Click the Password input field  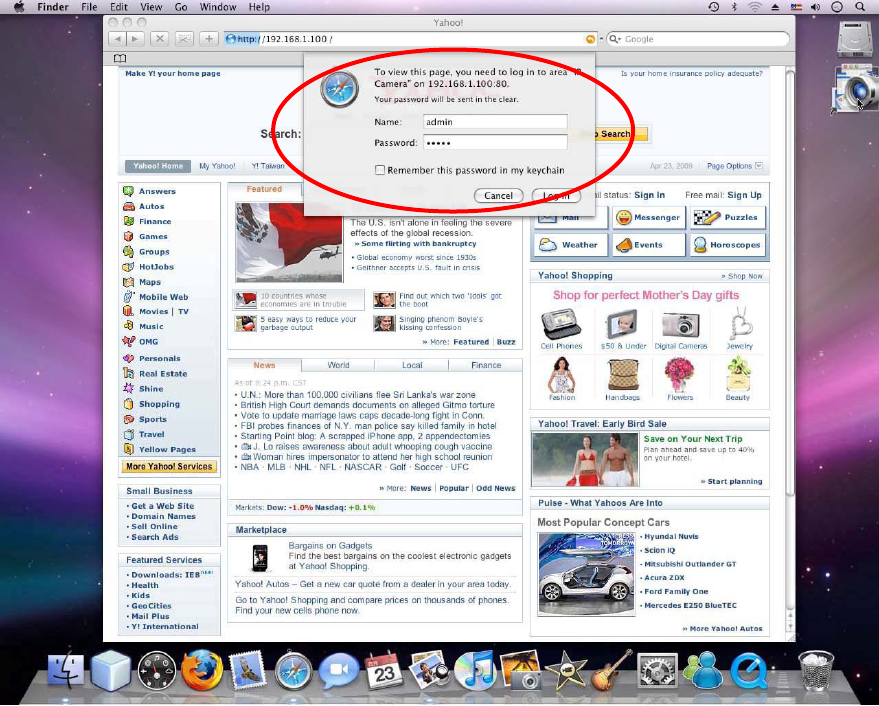pos(495,142)
